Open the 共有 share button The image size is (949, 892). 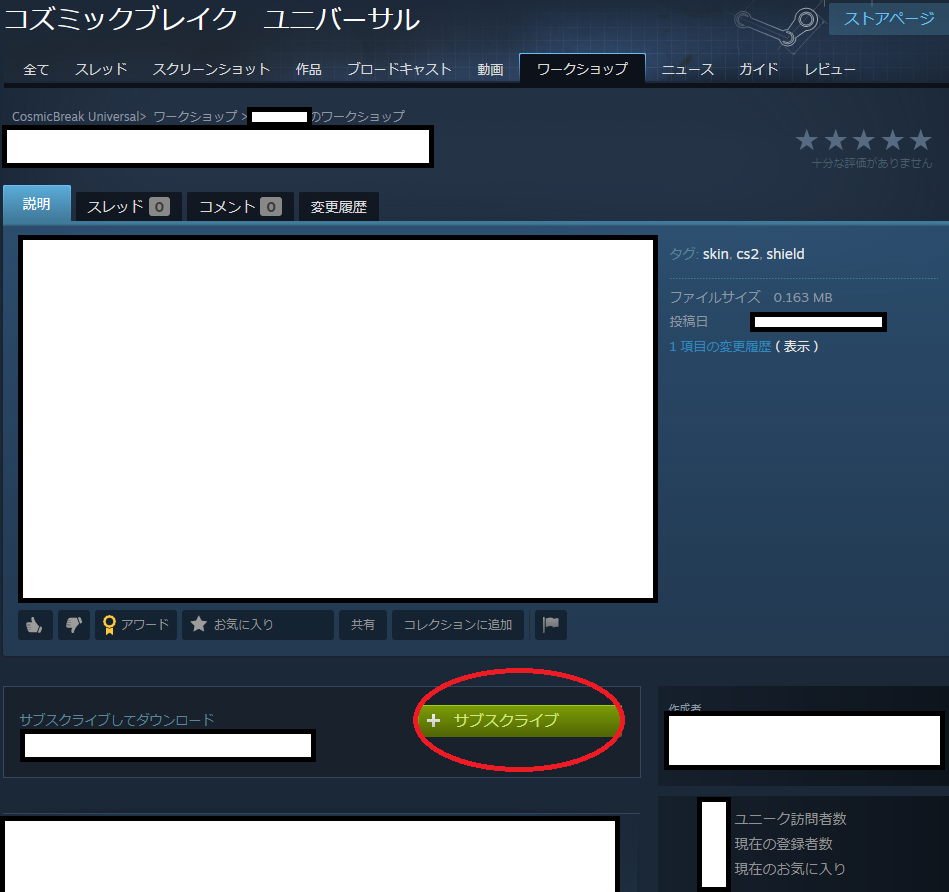[x=363, y=625]
